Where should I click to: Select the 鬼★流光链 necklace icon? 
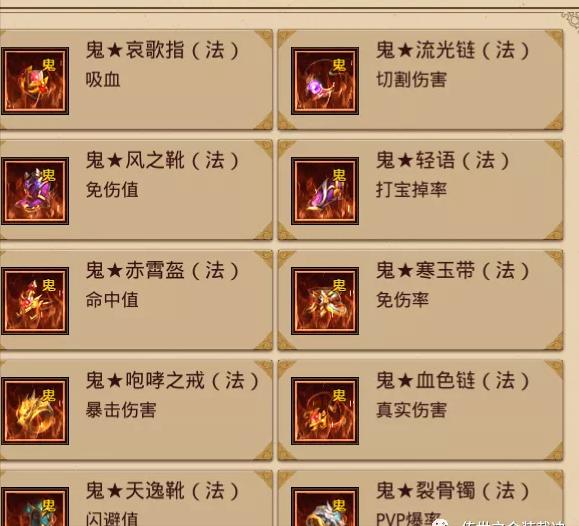(x=325, y=81)
